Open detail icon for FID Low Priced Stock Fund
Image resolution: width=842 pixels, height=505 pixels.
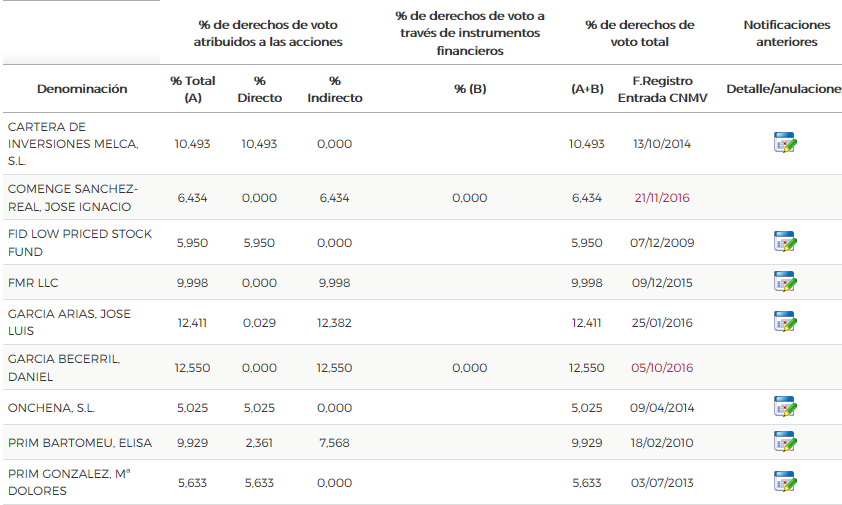(x=785, y=242)
